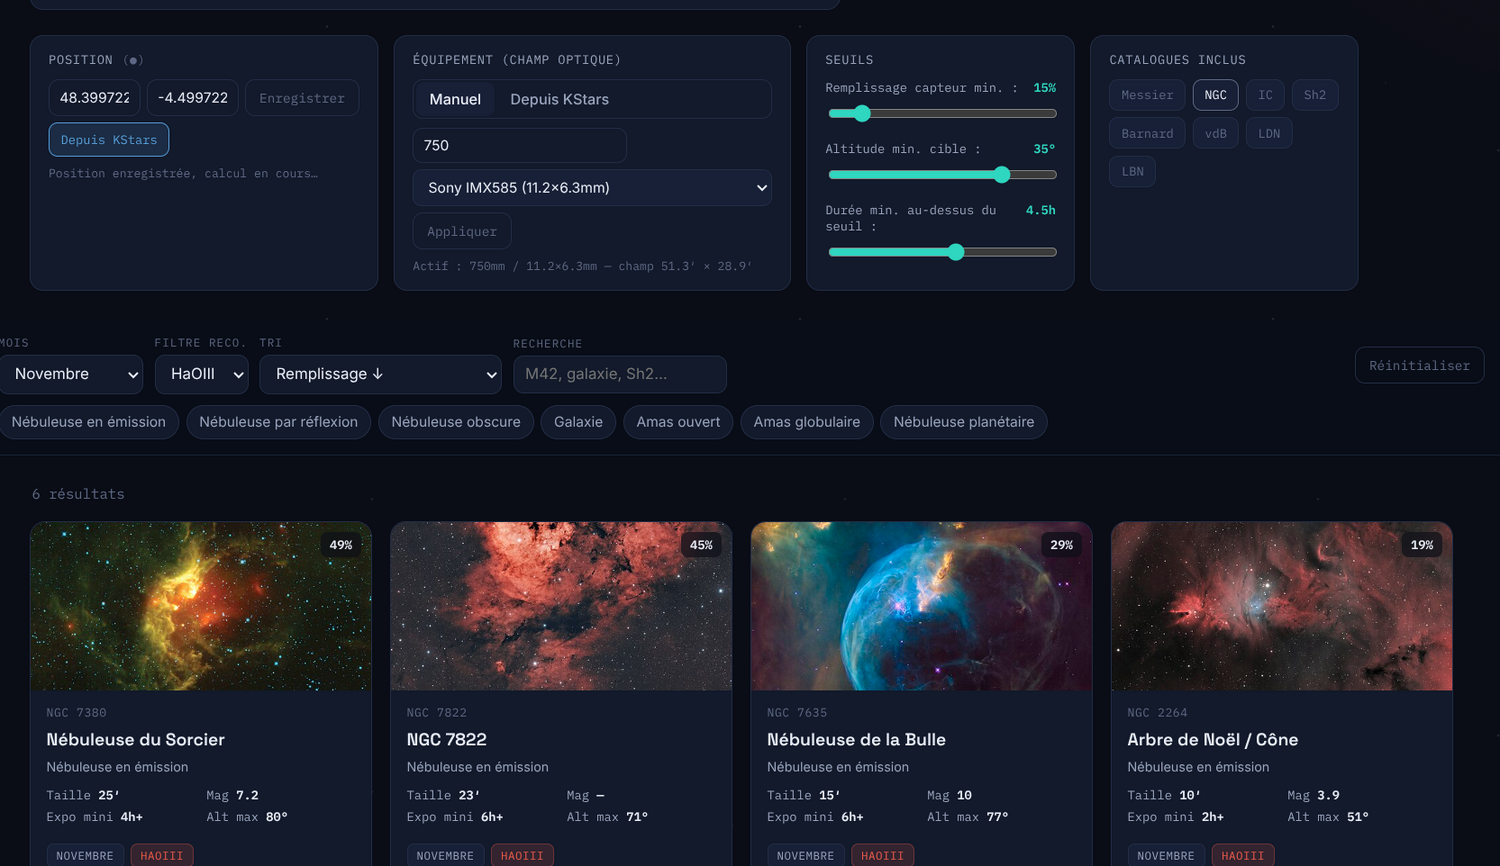This screenshot has height=866, width=1500.
Task: Toggle the Messier catalogue chip
Action: (1147, 95)
